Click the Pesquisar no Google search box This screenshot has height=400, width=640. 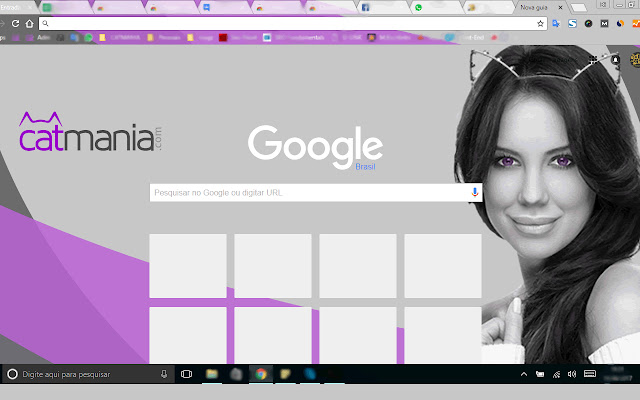(316, 192)
